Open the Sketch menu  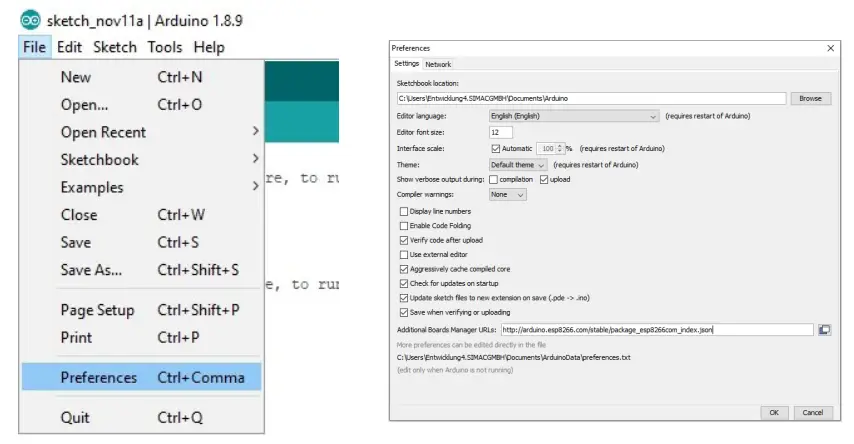pos(115,47)
